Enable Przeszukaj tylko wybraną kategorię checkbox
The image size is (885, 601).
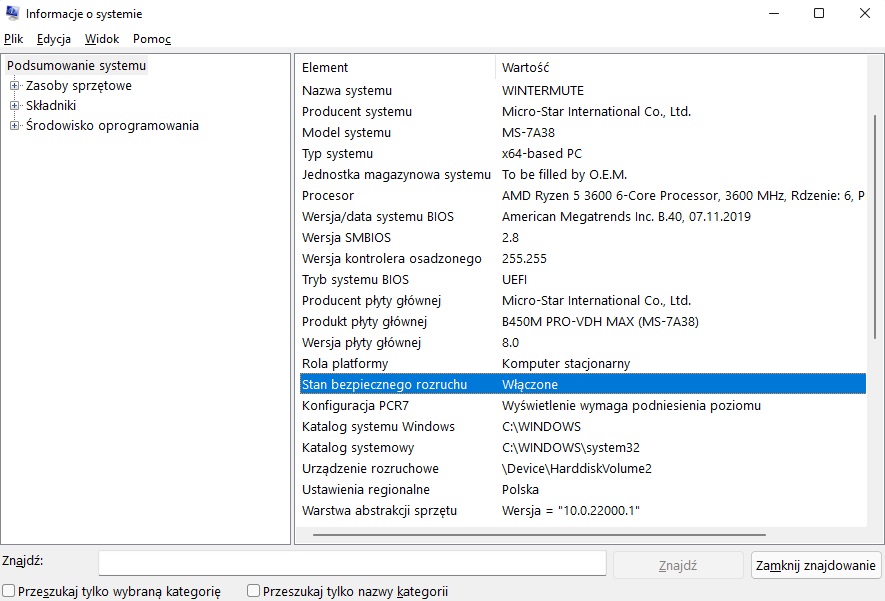(x=8, y=591)
